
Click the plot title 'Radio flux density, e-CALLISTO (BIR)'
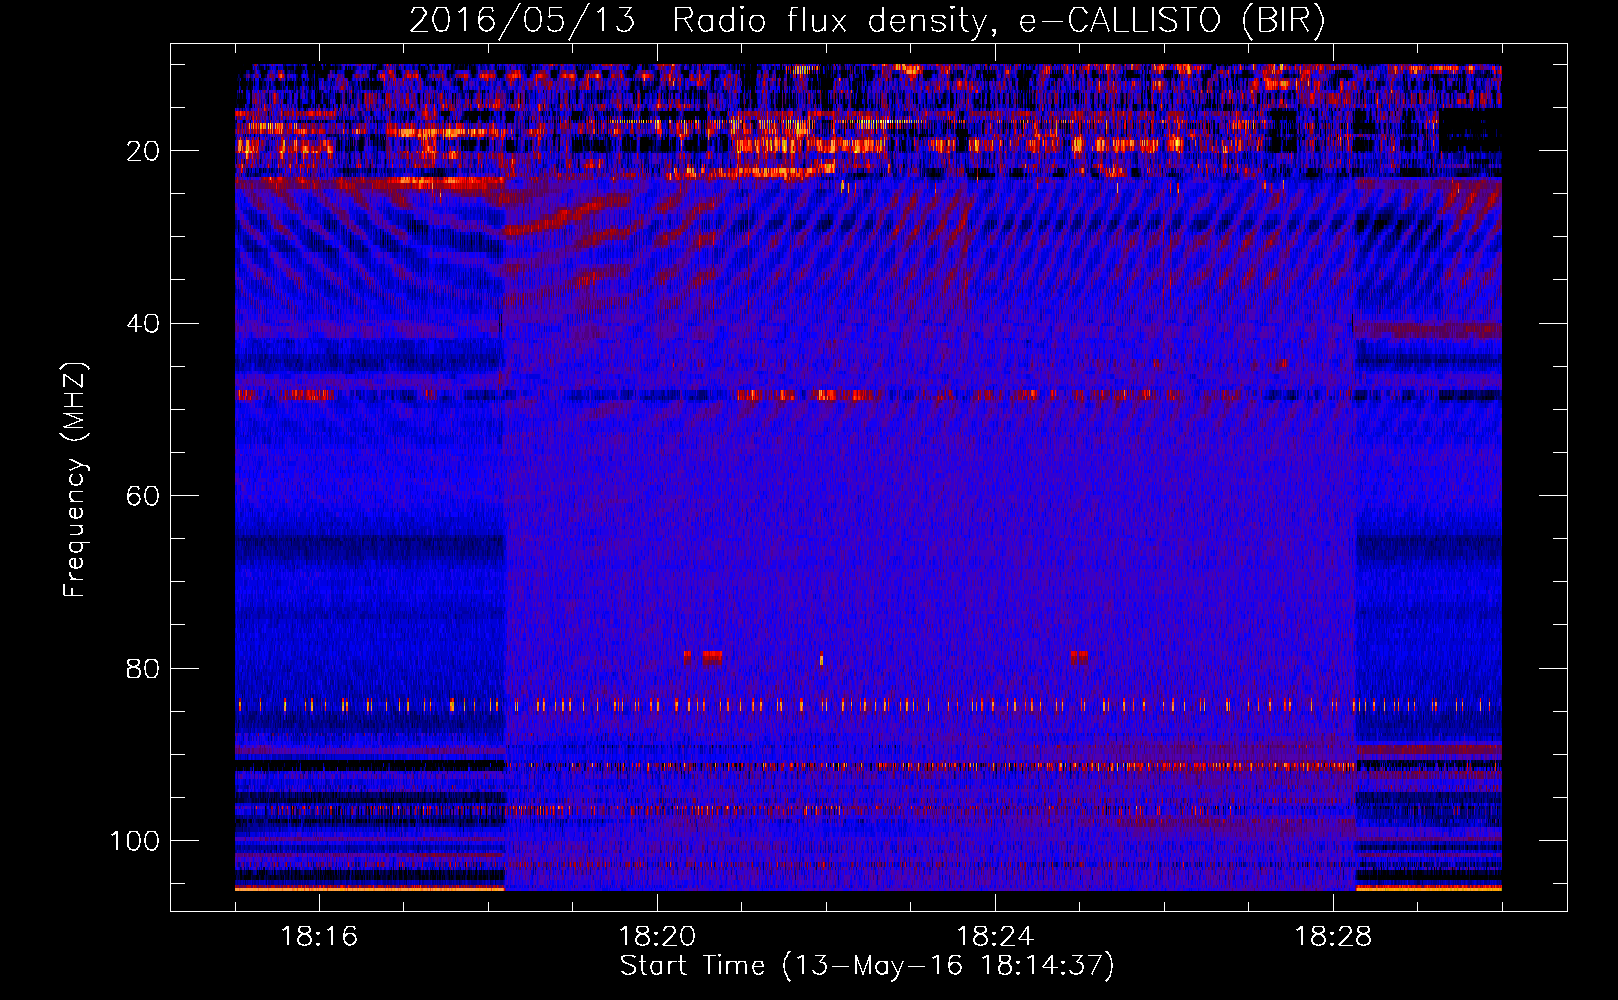point(999,21)
